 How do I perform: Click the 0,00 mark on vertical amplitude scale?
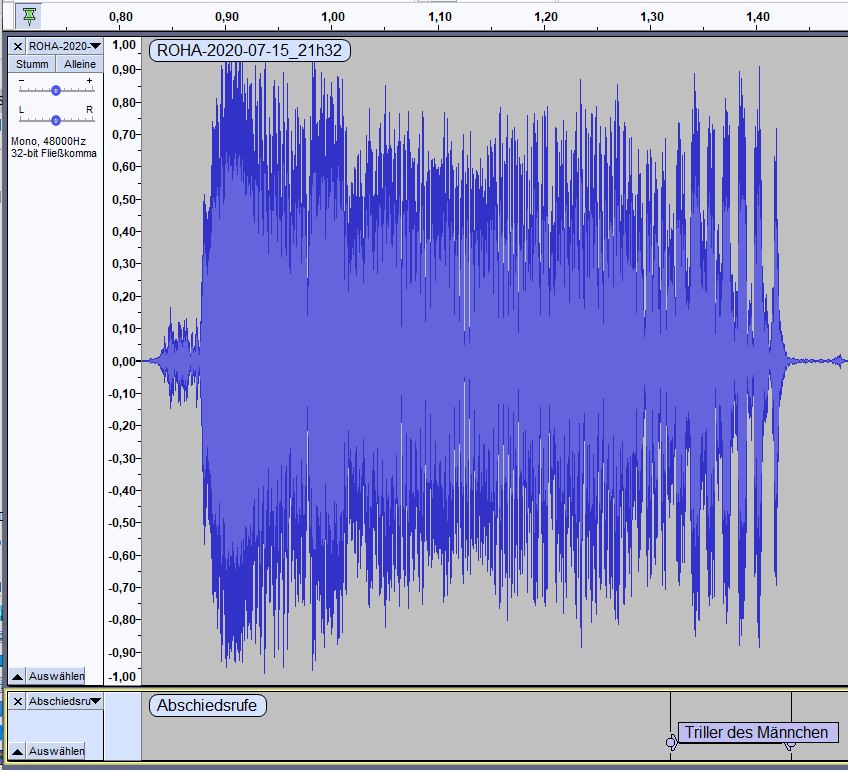pos(123,361)
